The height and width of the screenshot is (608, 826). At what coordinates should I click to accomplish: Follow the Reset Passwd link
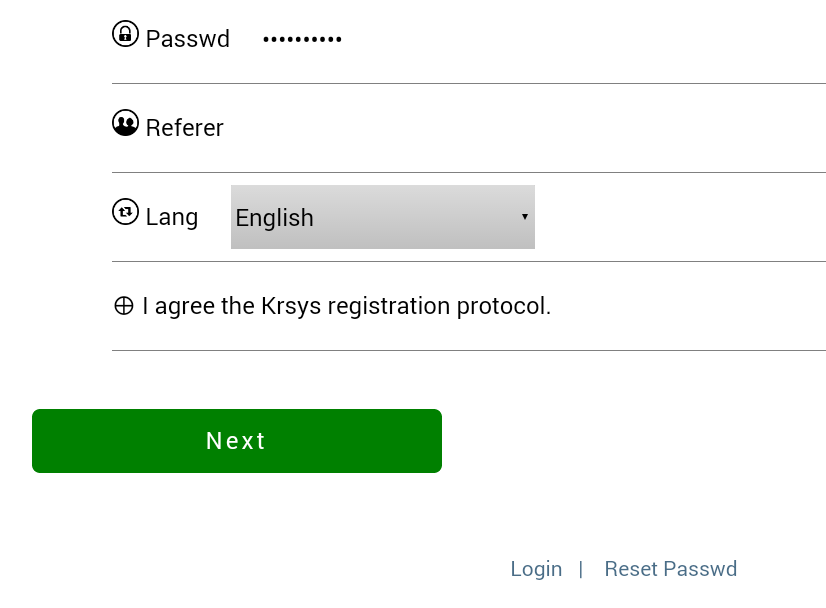670,569
